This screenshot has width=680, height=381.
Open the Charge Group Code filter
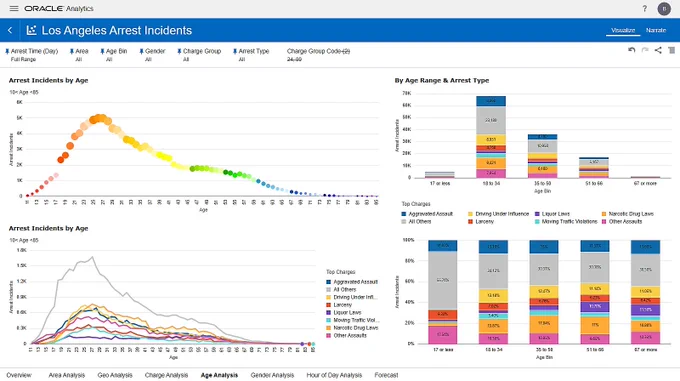pyautogui.click(x=318, y=55)
